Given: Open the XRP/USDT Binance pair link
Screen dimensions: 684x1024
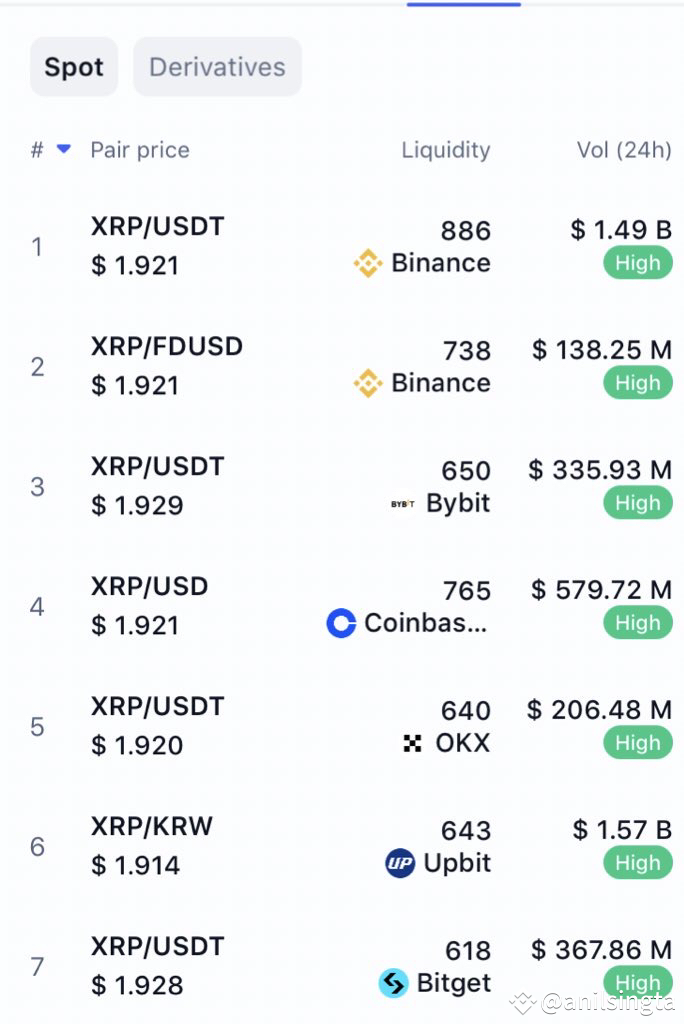Looking at the screenshot, I should [155, 226].
